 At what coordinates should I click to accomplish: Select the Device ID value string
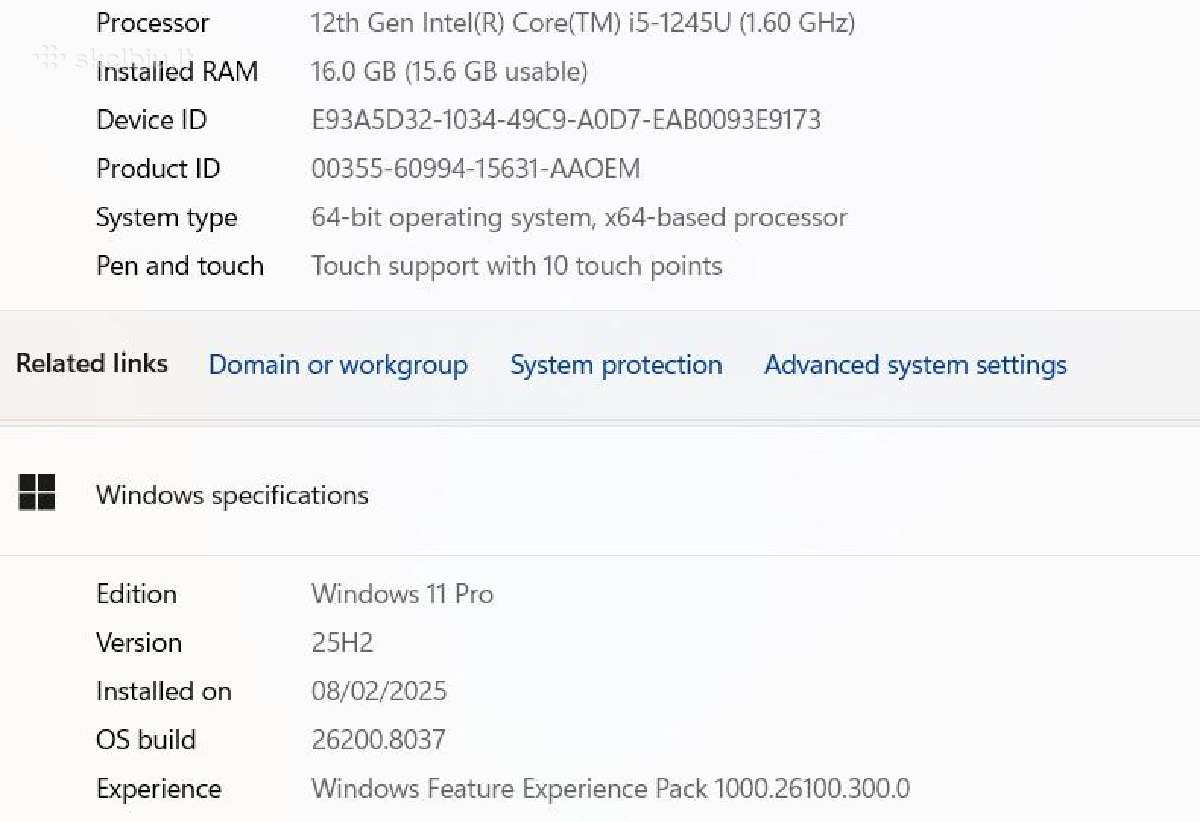coord(566,120)
